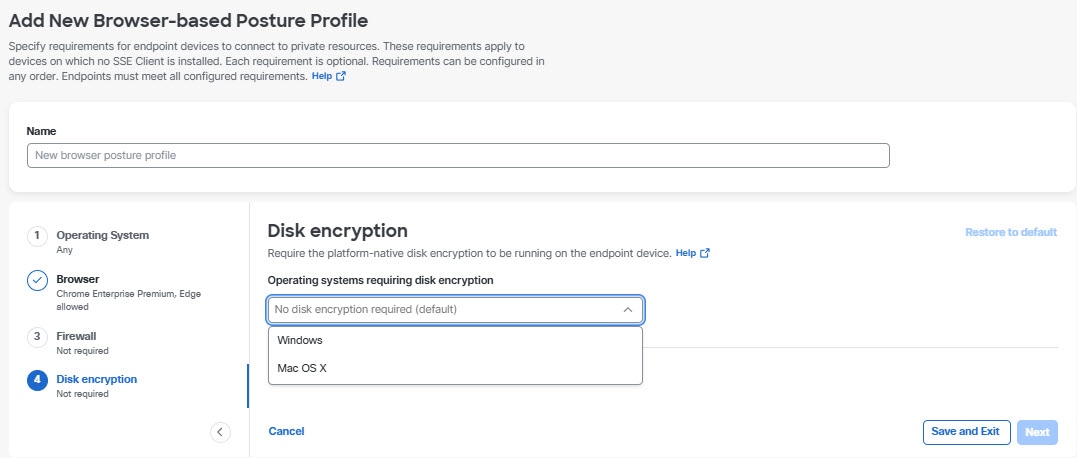The height and width of the screenshot is (458, 1077).
Task: Click the step 1 circle icon
Action: [x=37, y=236]
